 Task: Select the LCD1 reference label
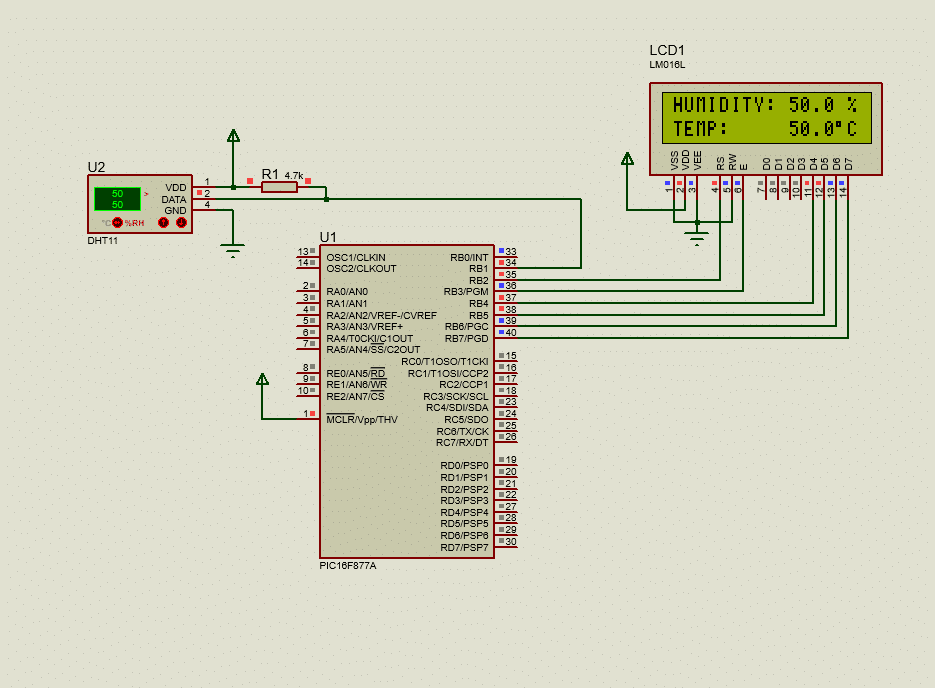click(x=667, y=50)
